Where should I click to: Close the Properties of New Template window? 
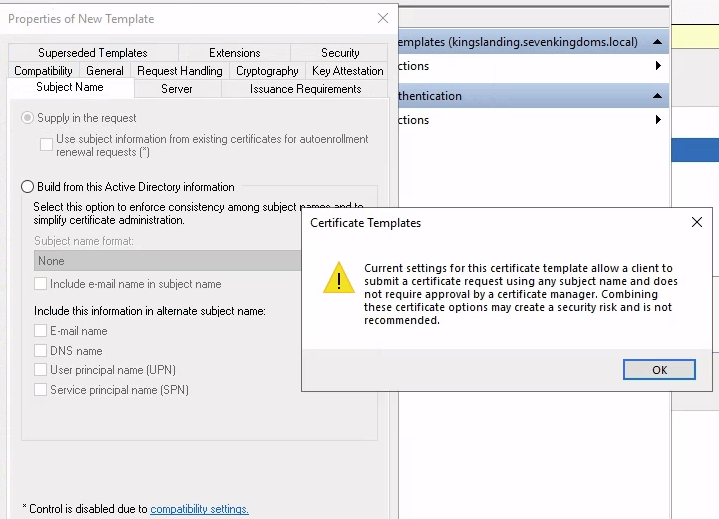coord(383,18)
